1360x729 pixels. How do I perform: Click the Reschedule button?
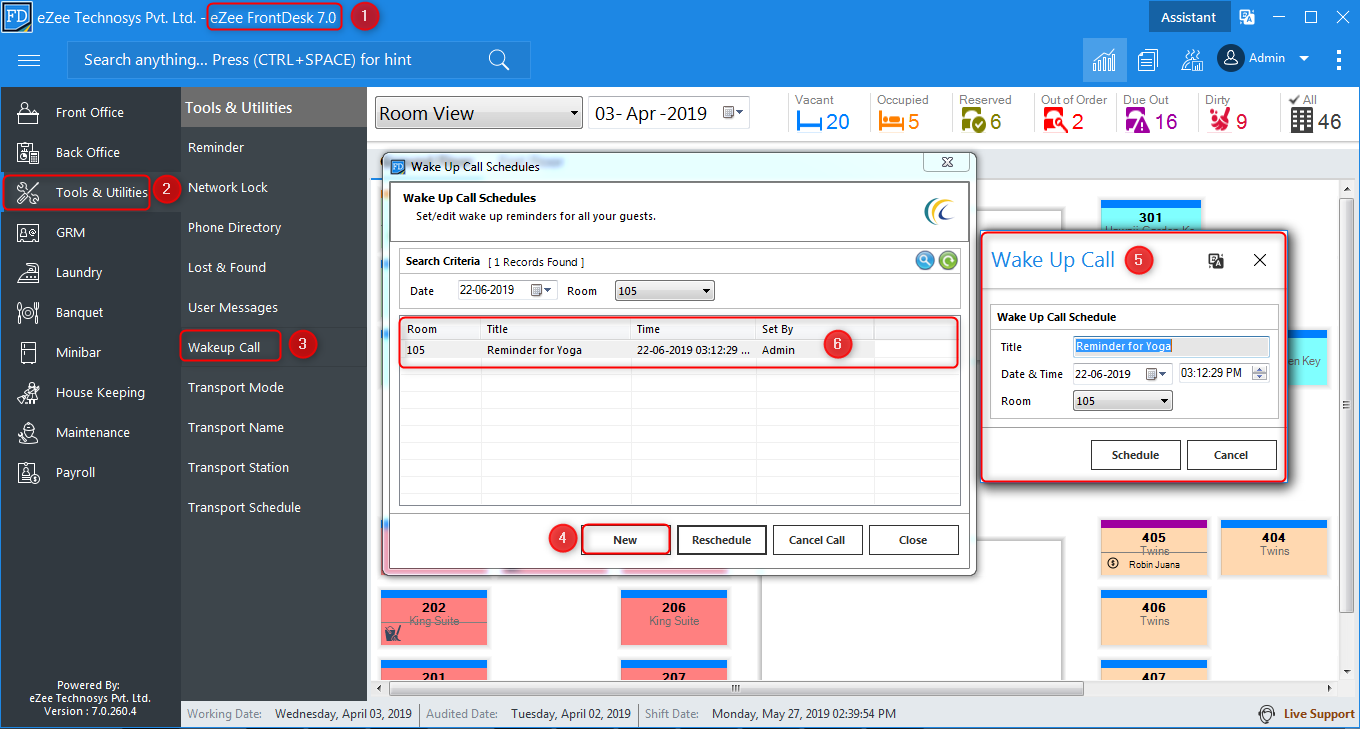pos(722,540)
